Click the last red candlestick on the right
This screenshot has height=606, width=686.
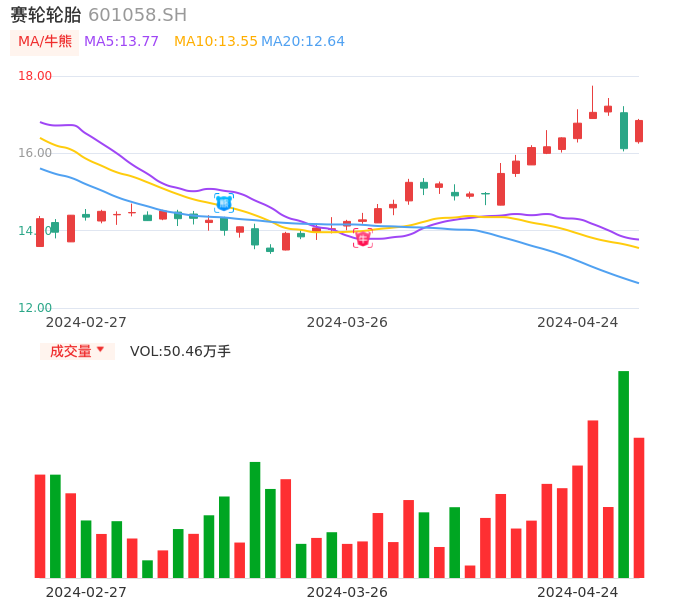tap(639, 131)
